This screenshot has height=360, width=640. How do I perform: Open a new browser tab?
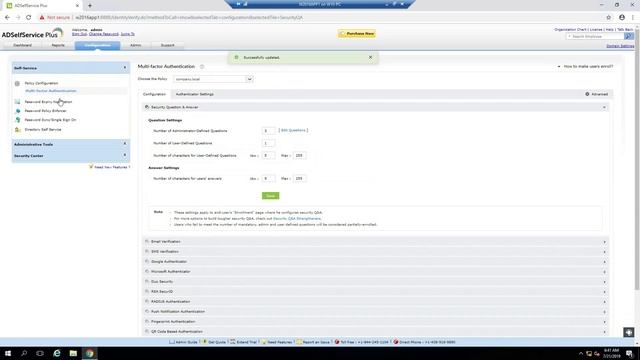(x=90, y=6)
